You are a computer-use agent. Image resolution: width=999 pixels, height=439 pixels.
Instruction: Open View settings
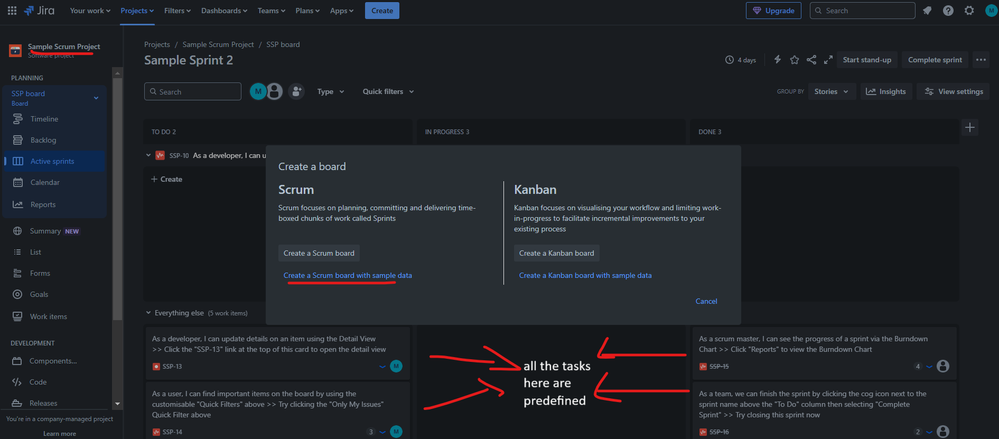[x=953, y=92]
